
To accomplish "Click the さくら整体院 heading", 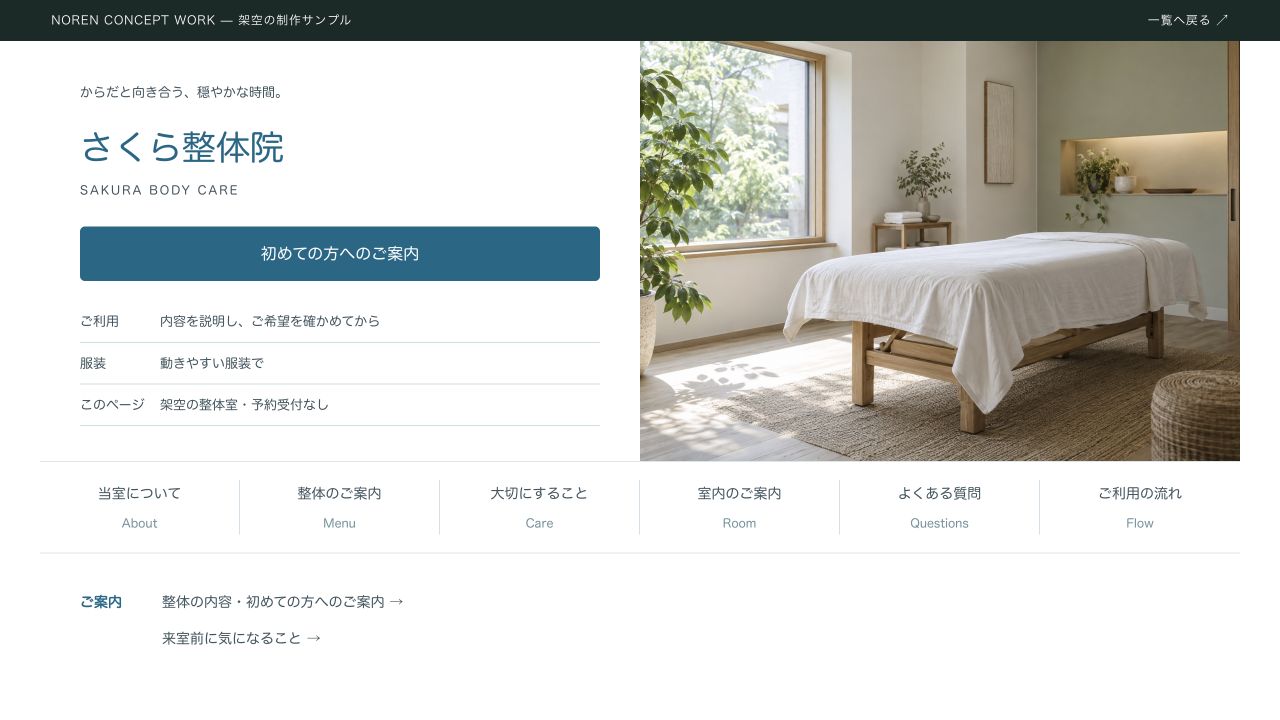I will click(x=182, y=147).
